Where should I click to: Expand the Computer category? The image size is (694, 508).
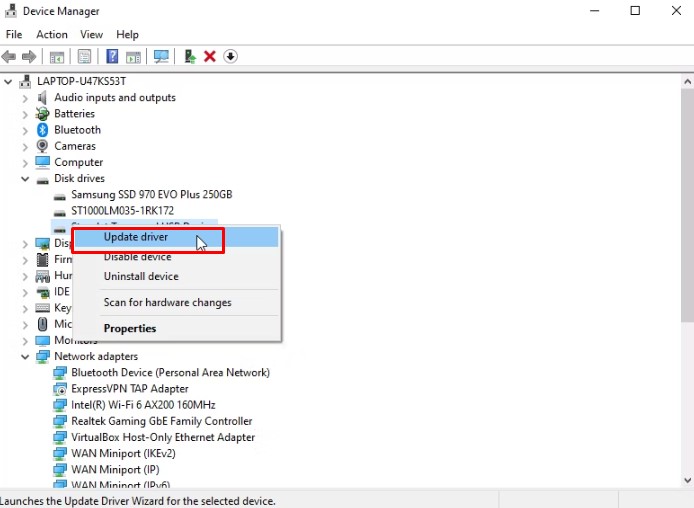tap(25, 162)
